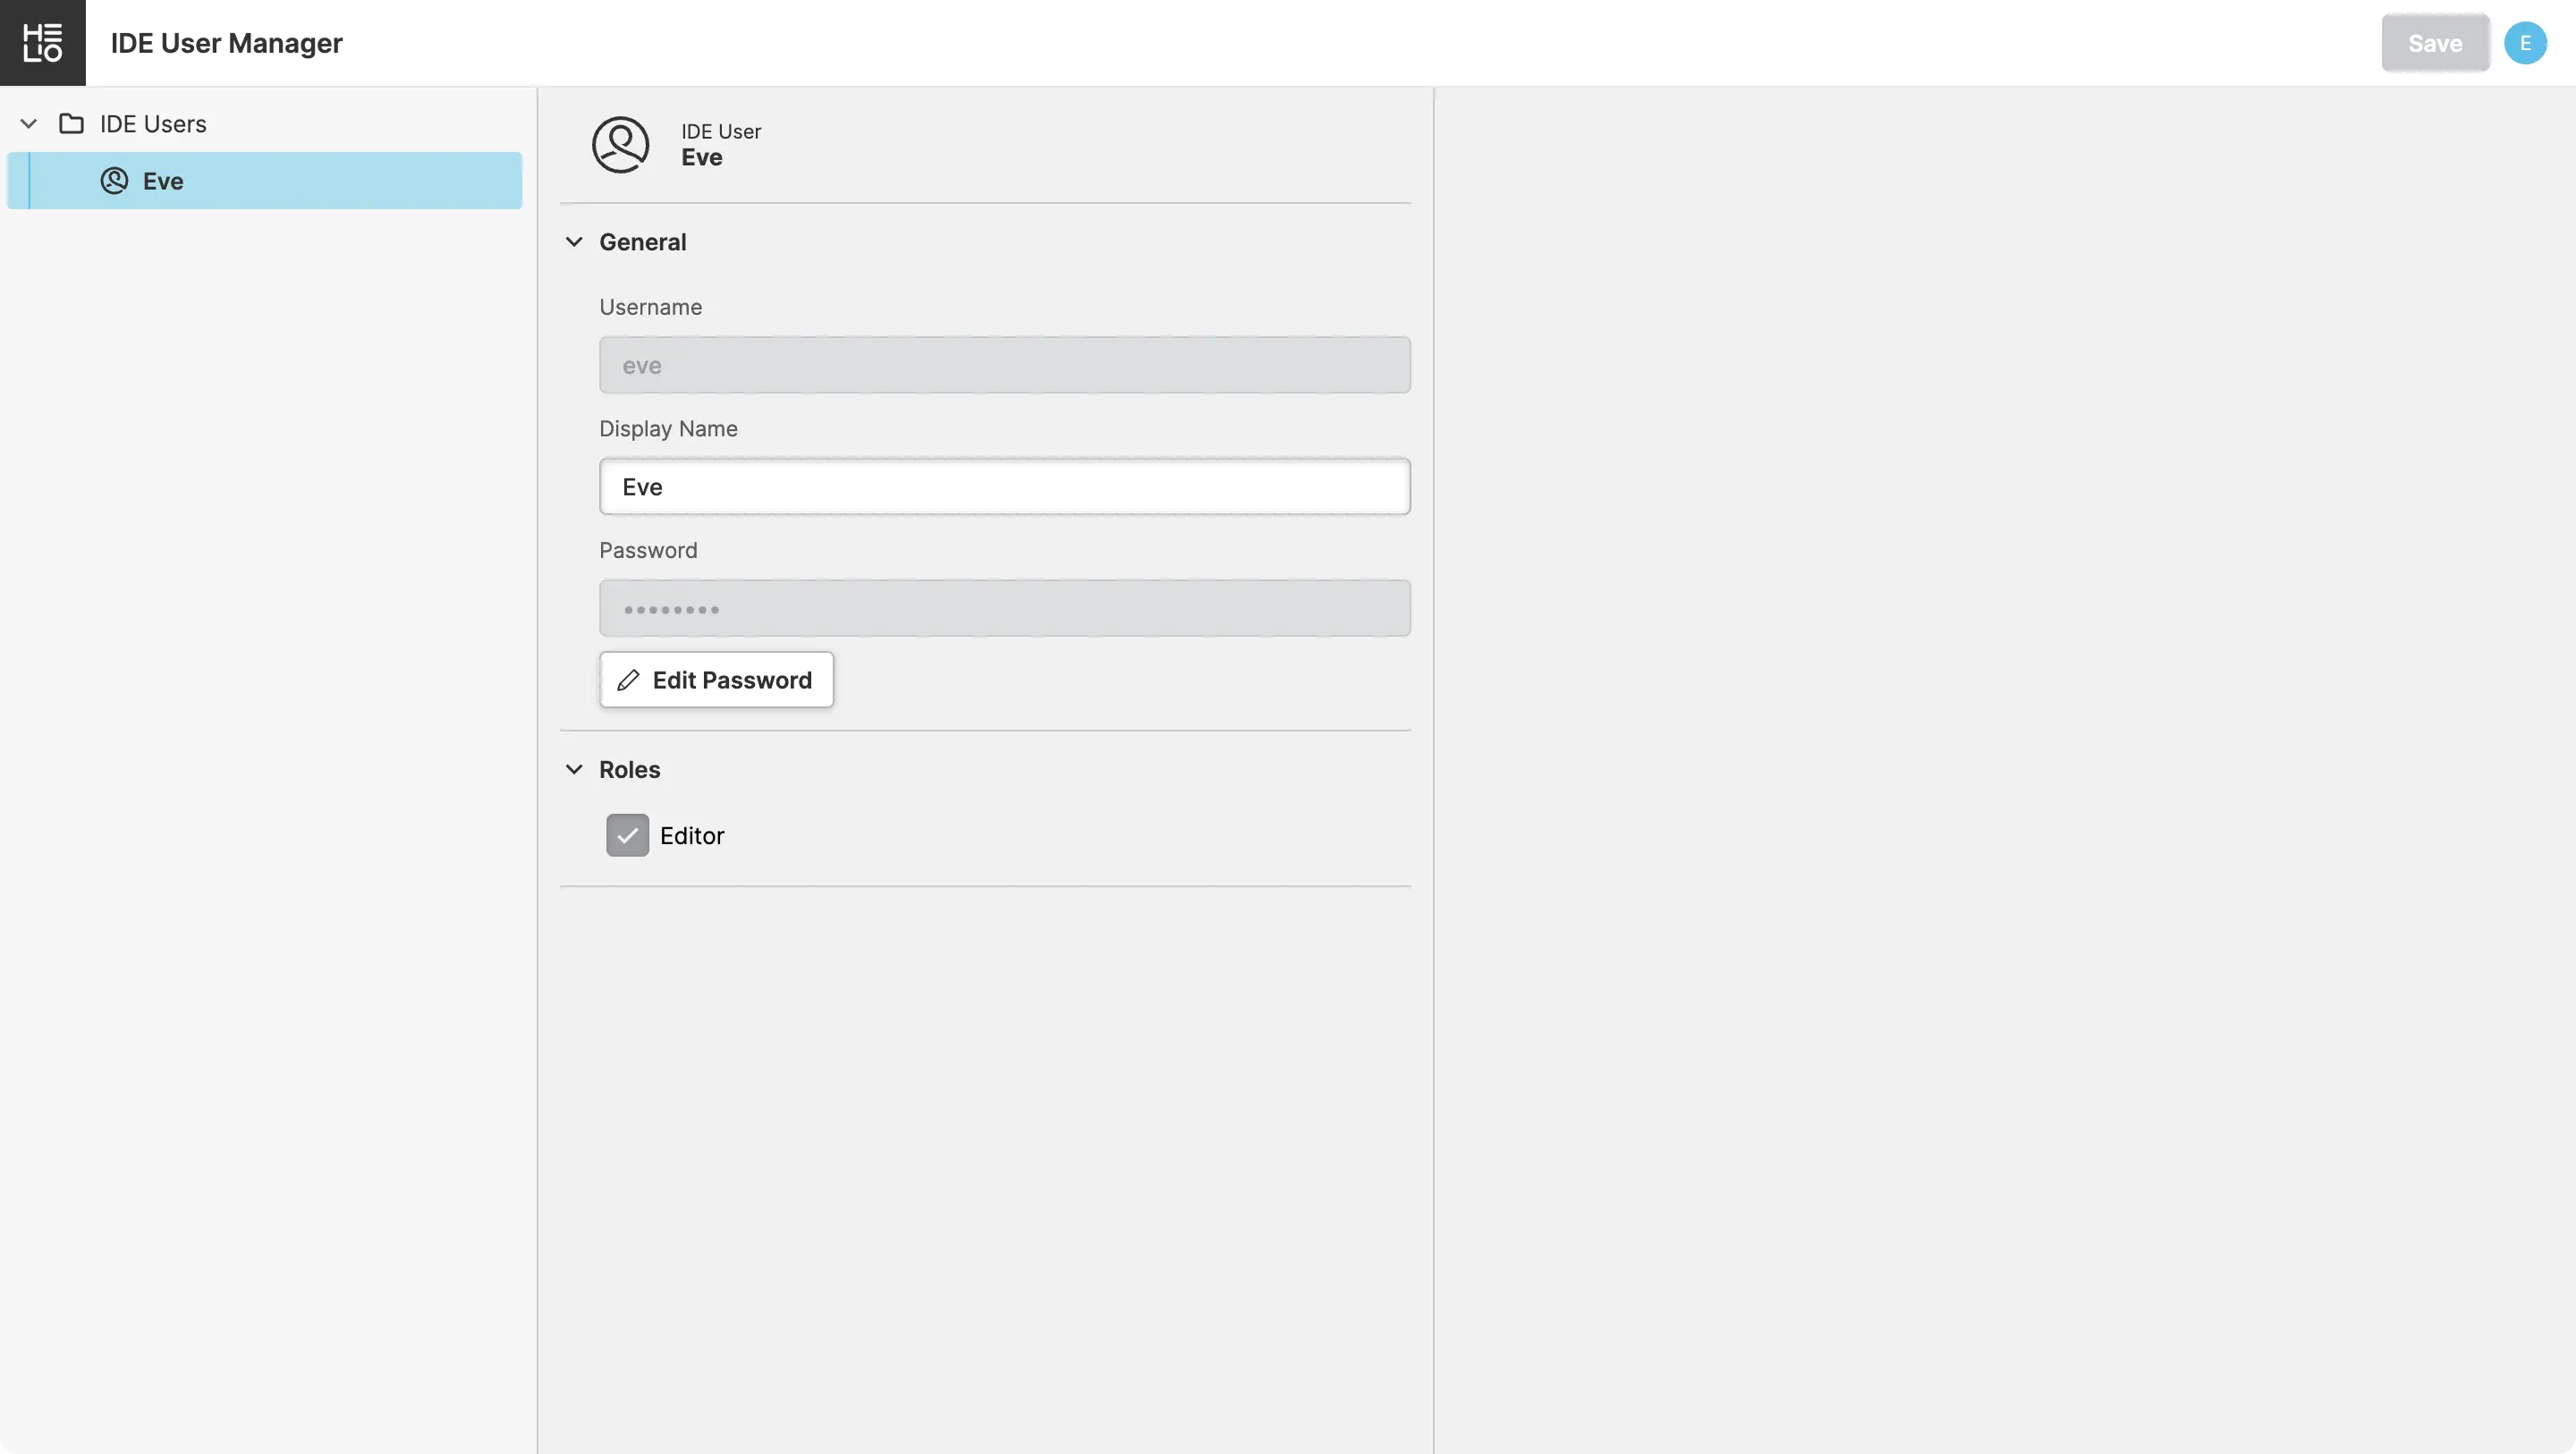Collapse the Roles section
Image resolution: width=2576 pixels, height=1454 pixels.
click(574, 770)
